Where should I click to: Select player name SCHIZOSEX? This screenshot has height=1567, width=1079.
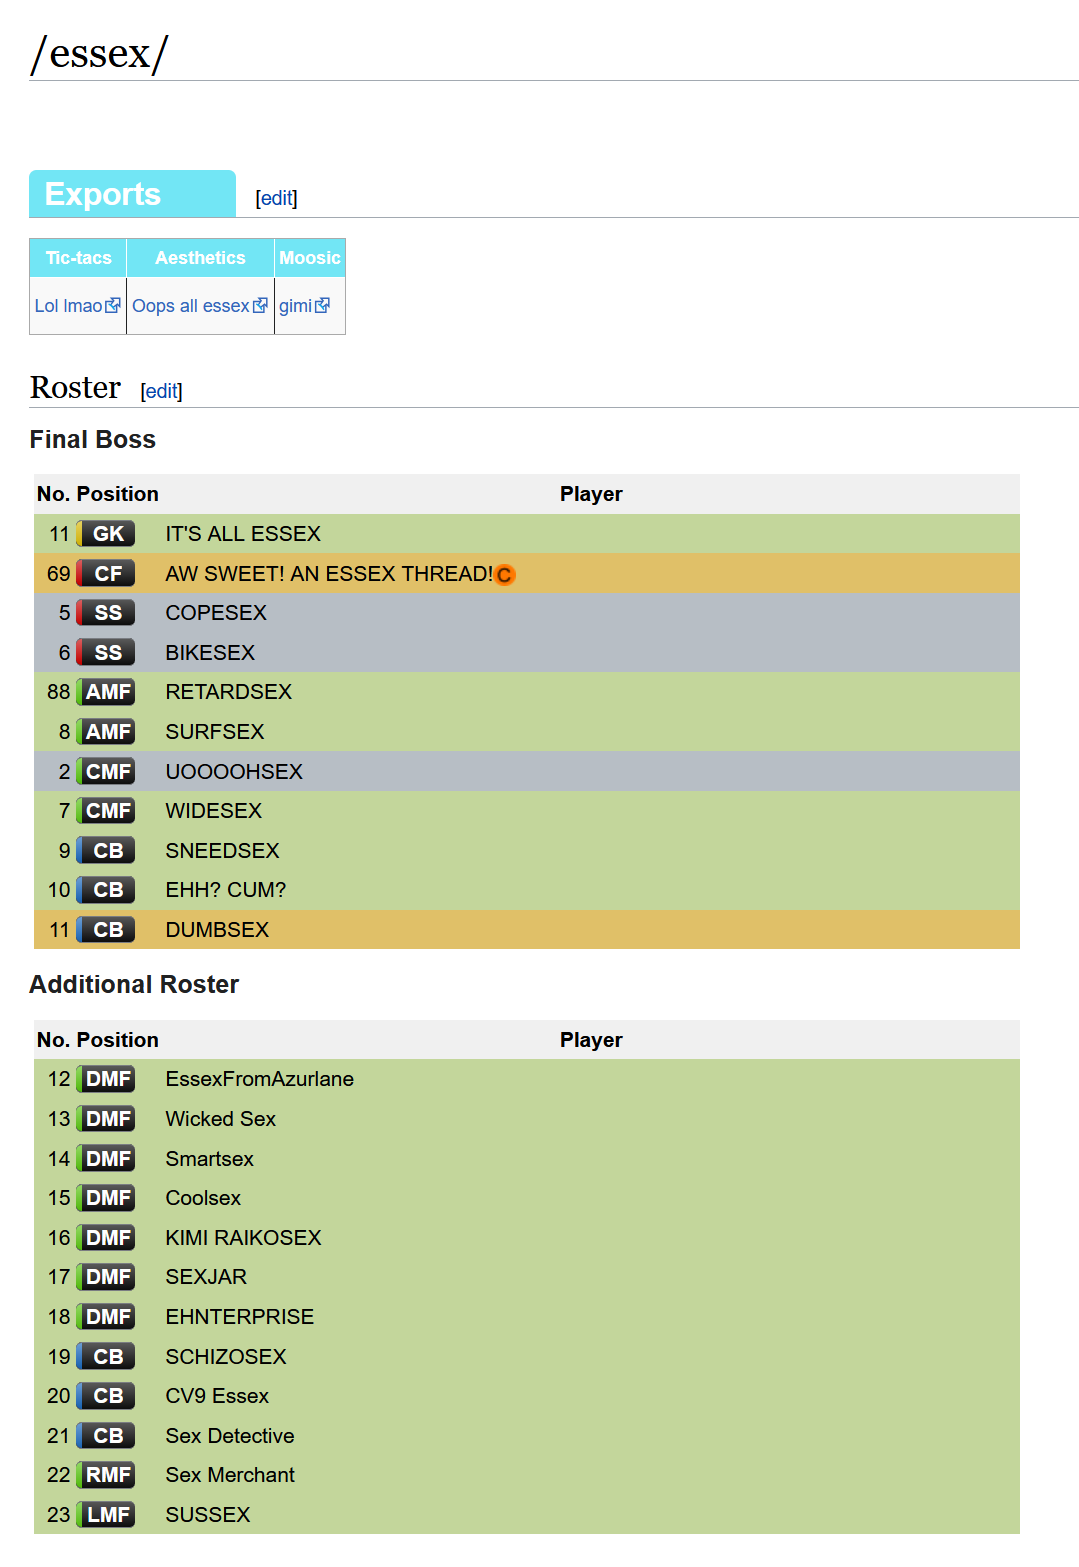226,1357
